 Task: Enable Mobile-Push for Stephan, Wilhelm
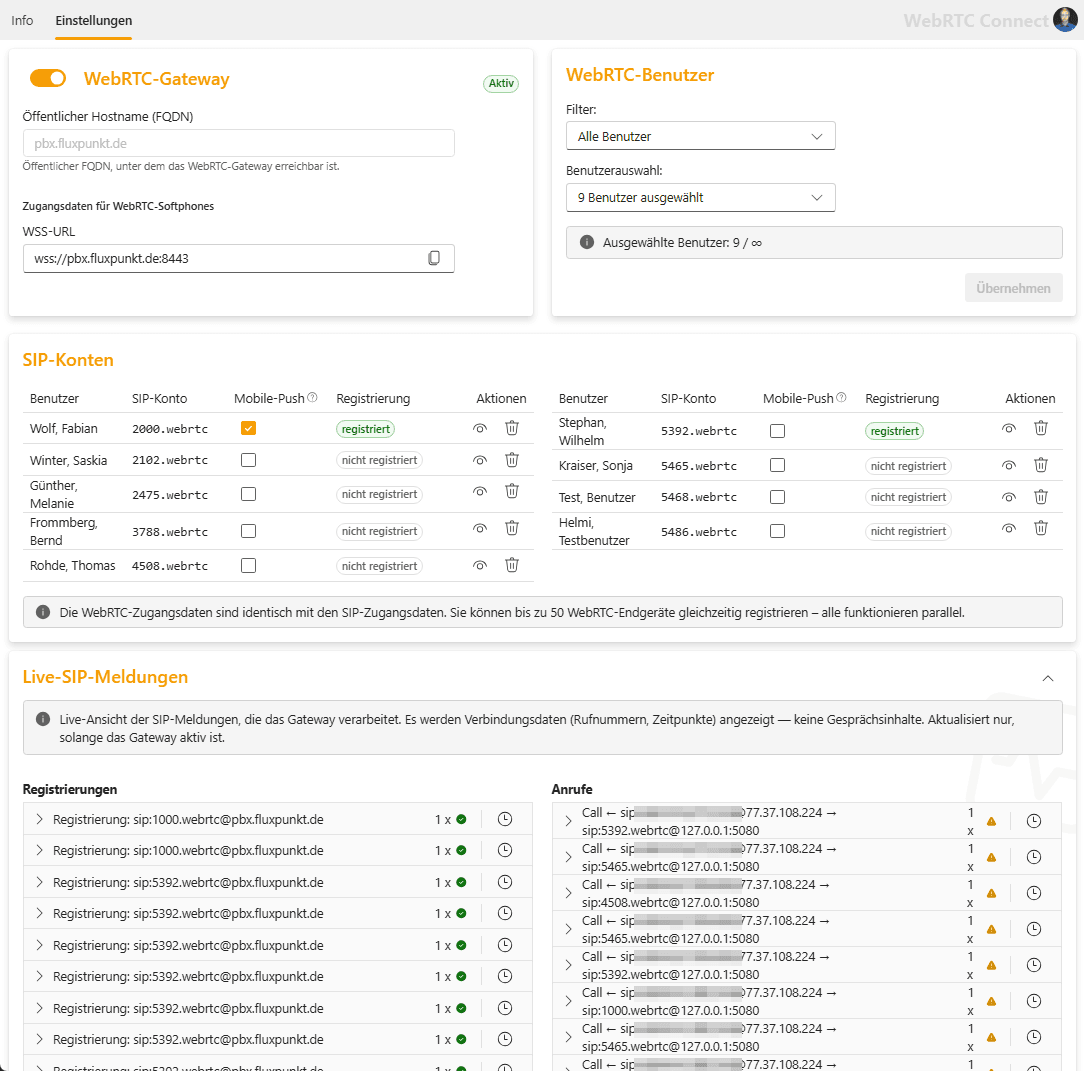click(x=777, y=431)
